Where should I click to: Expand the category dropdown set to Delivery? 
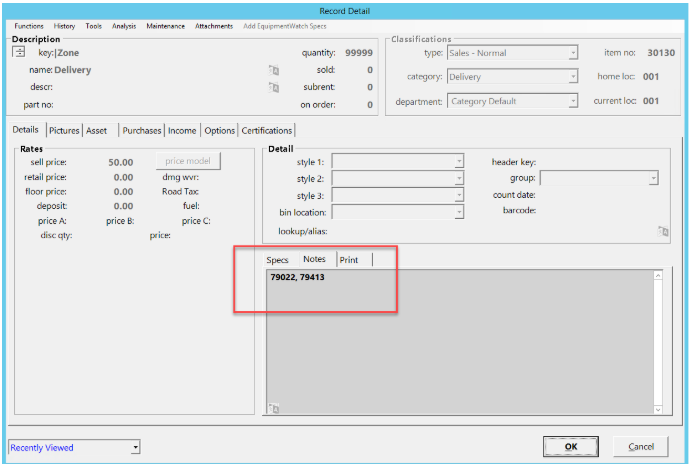click(x=573, y=76)
